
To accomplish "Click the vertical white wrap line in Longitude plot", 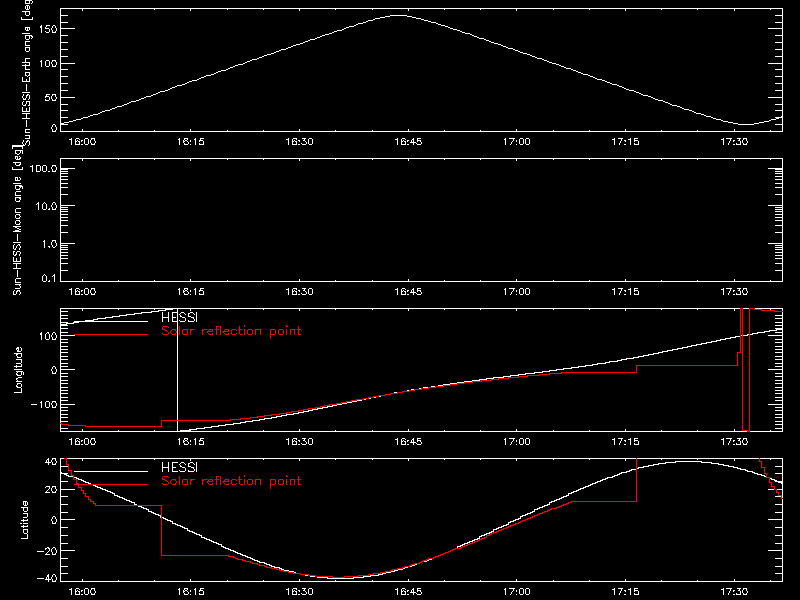I will point(177,370).
